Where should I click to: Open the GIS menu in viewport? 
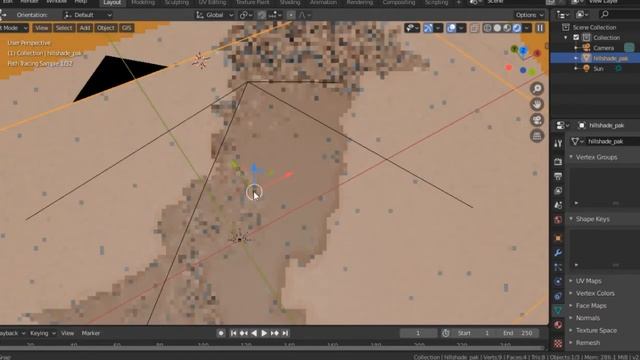coord(127,28)
